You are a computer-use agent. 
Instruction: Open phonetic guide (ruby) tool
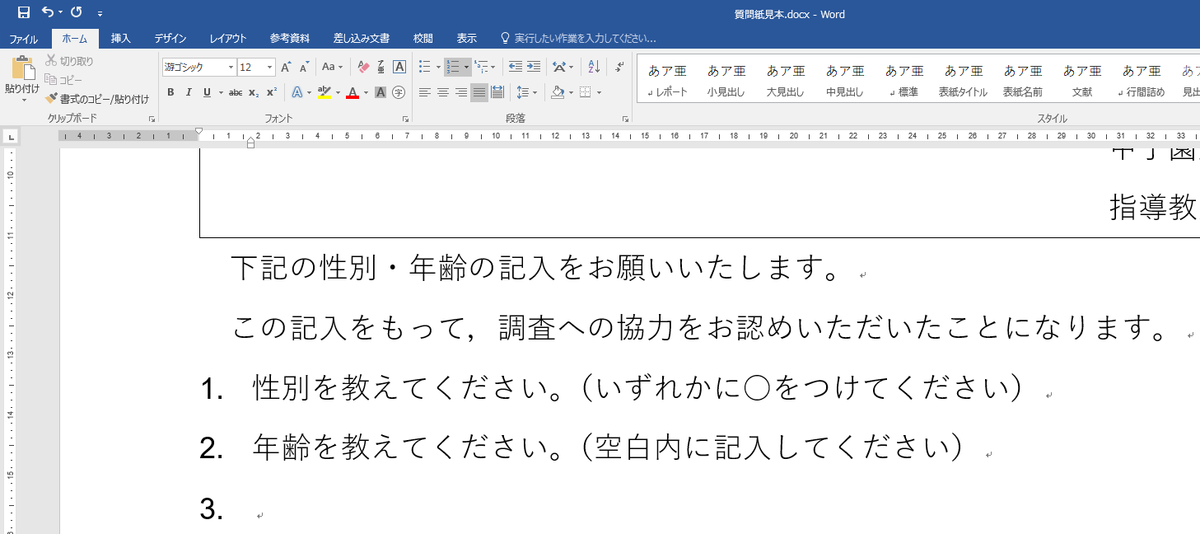pyautogui.click(x=381, y=67)
